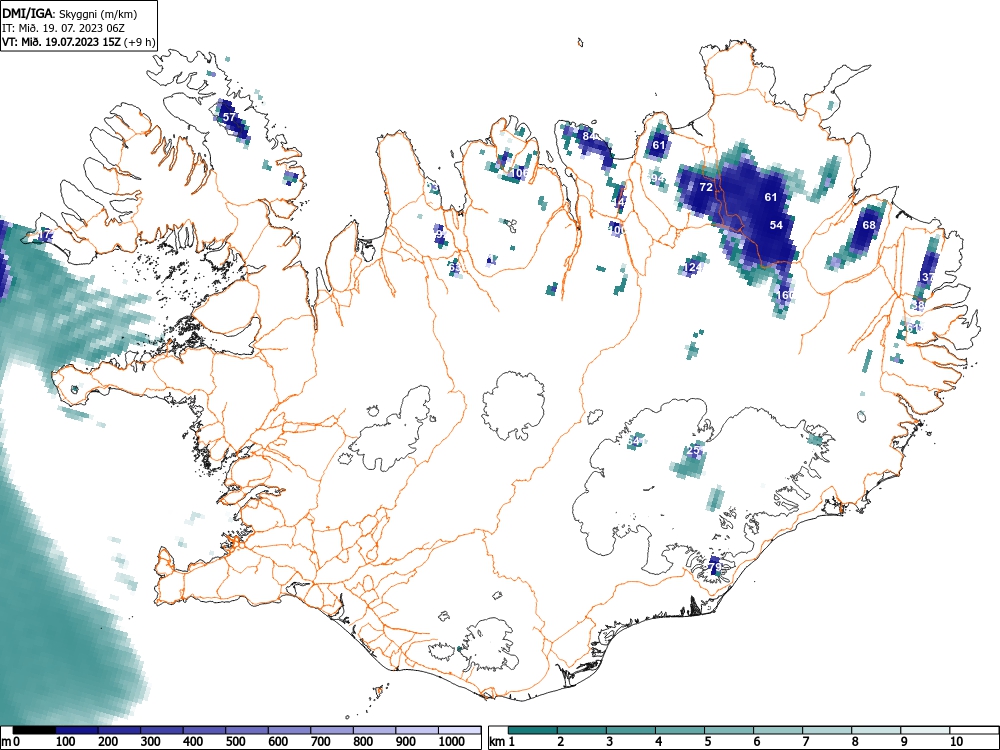The height and width of the screenshot is (750, 1000).
Task: Click the '3' label in the km legend
Action: point(610,742)
